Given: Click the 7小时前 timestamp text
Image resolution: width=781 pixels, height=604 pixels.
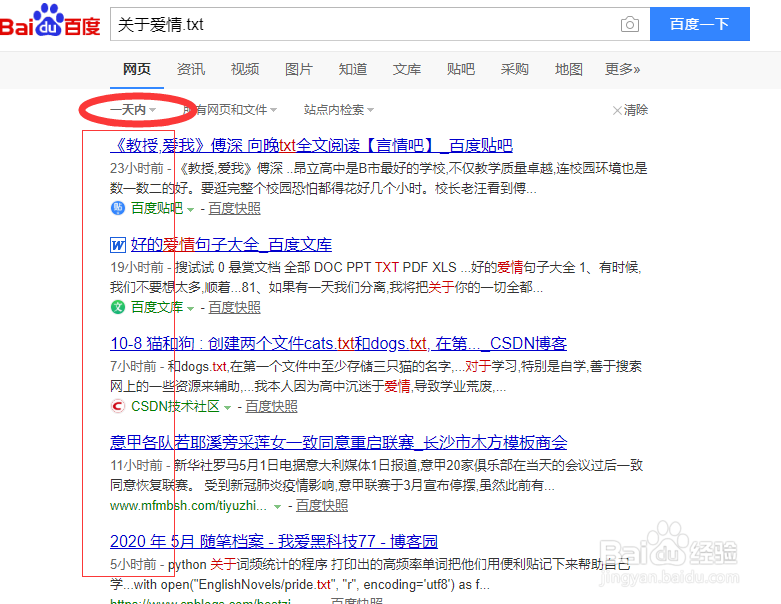Looking at the screenshot, I should pos(133,366).
